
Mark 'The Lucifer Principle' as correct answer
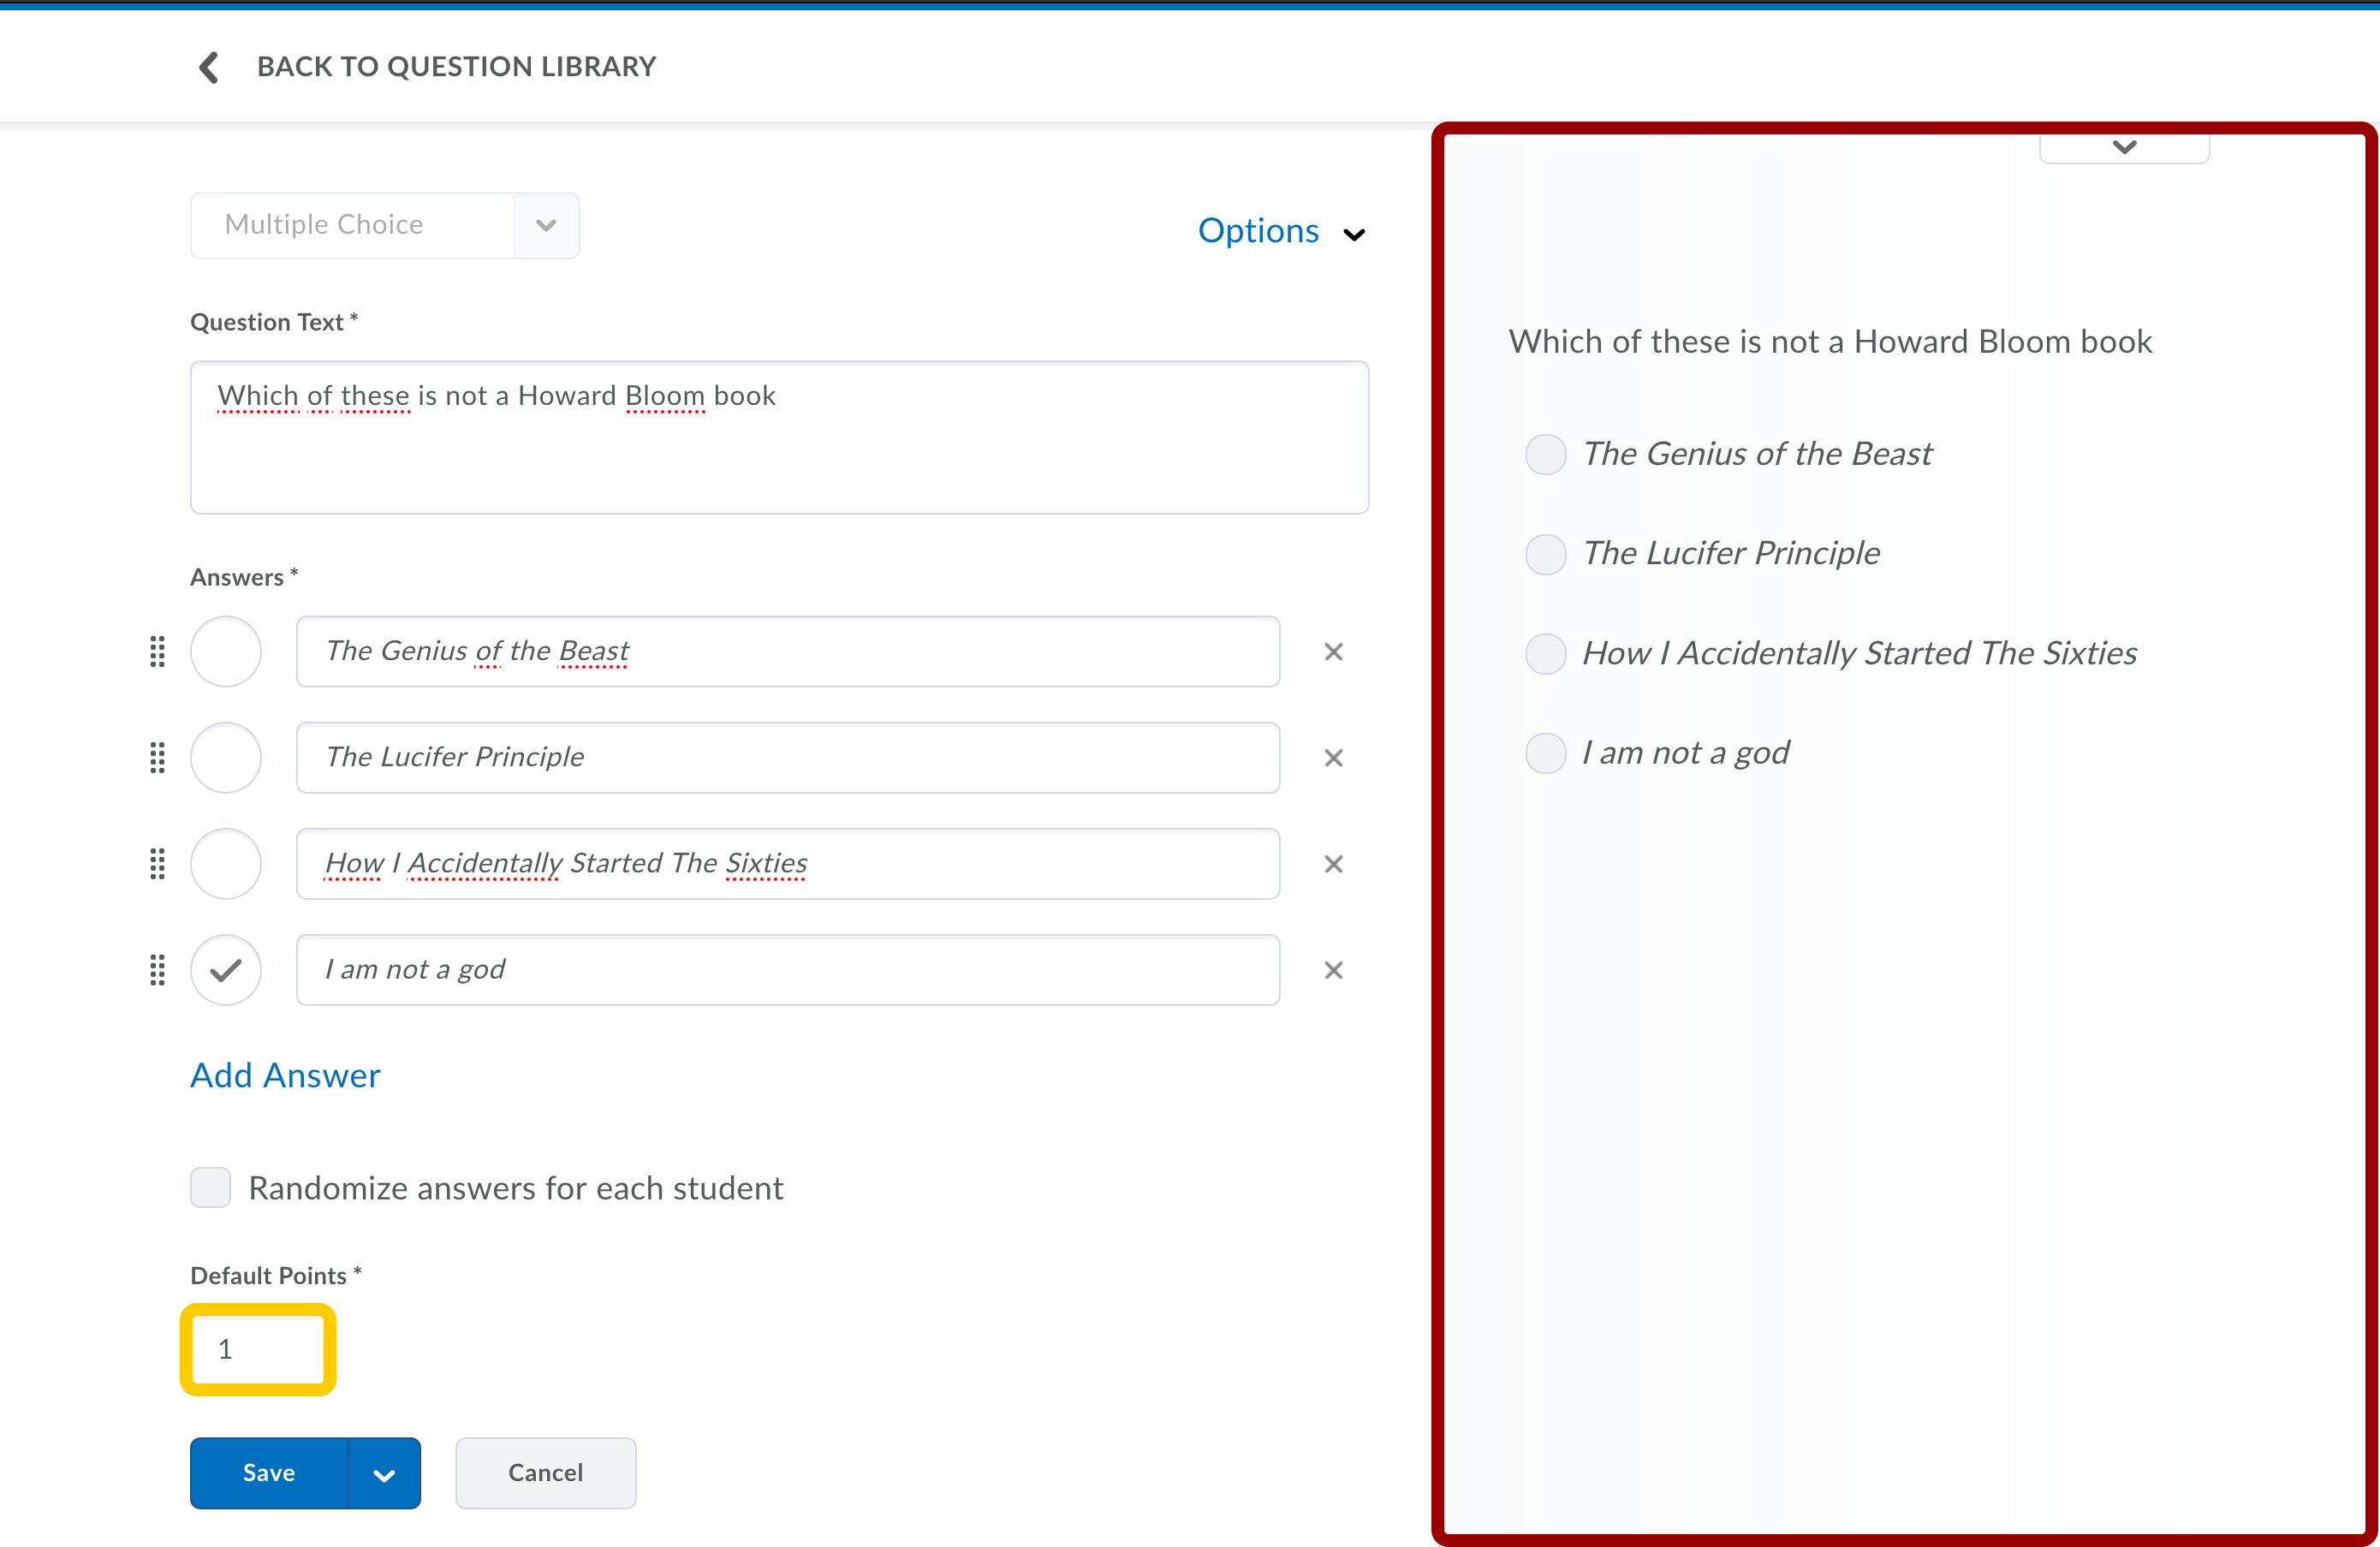pyautogui.click(x=226, y=758)
